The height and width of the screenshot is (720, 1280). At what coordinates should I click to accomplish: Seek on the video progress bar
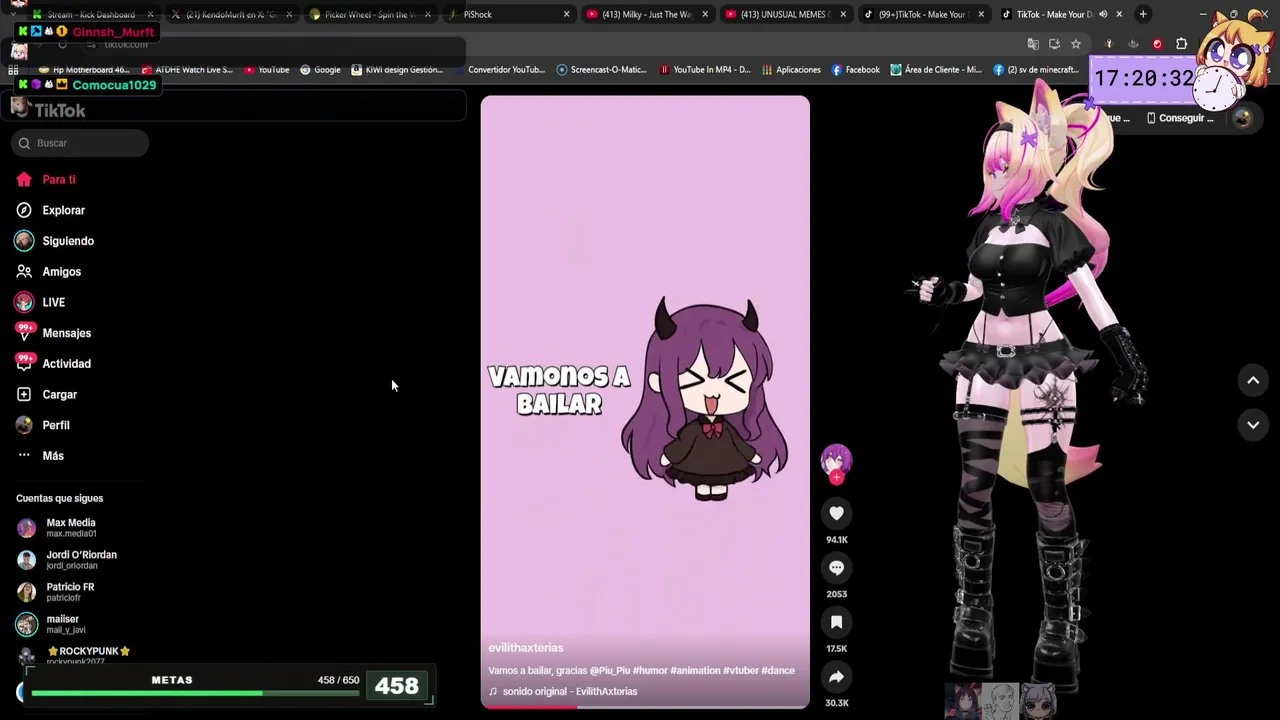click(645, 707)
